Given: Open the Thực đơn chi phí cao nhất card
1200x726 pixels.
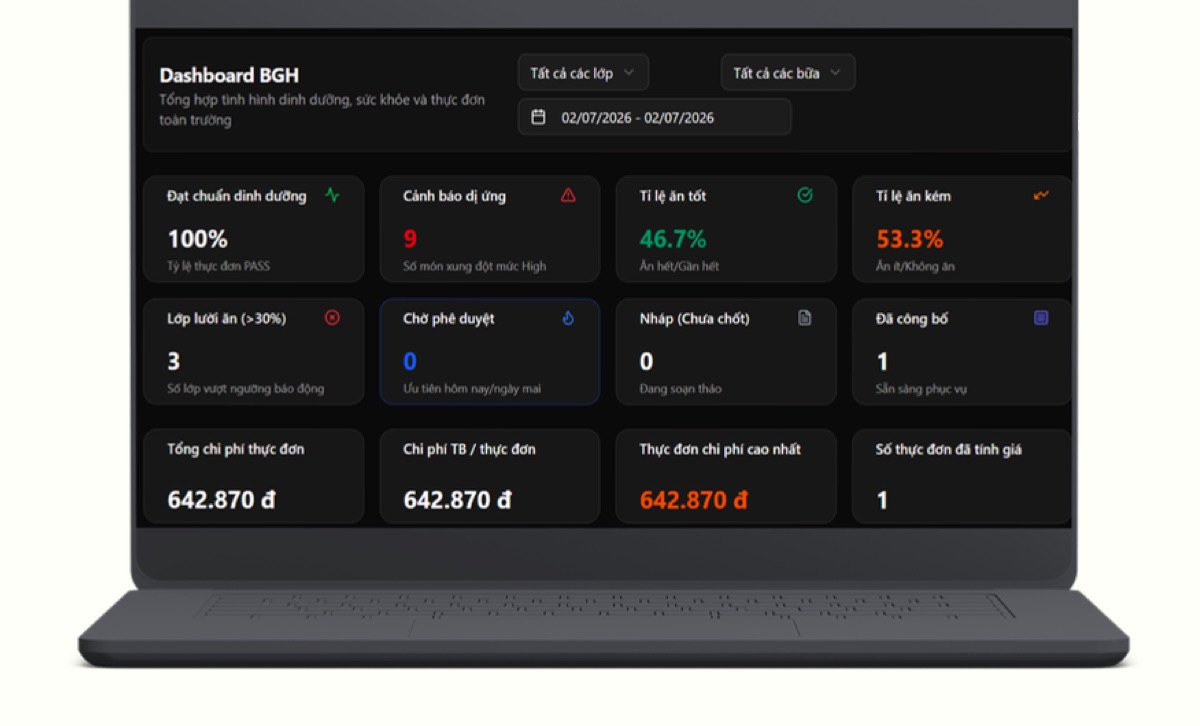Looking at the screenshot, I should click(x=726, y=477).
